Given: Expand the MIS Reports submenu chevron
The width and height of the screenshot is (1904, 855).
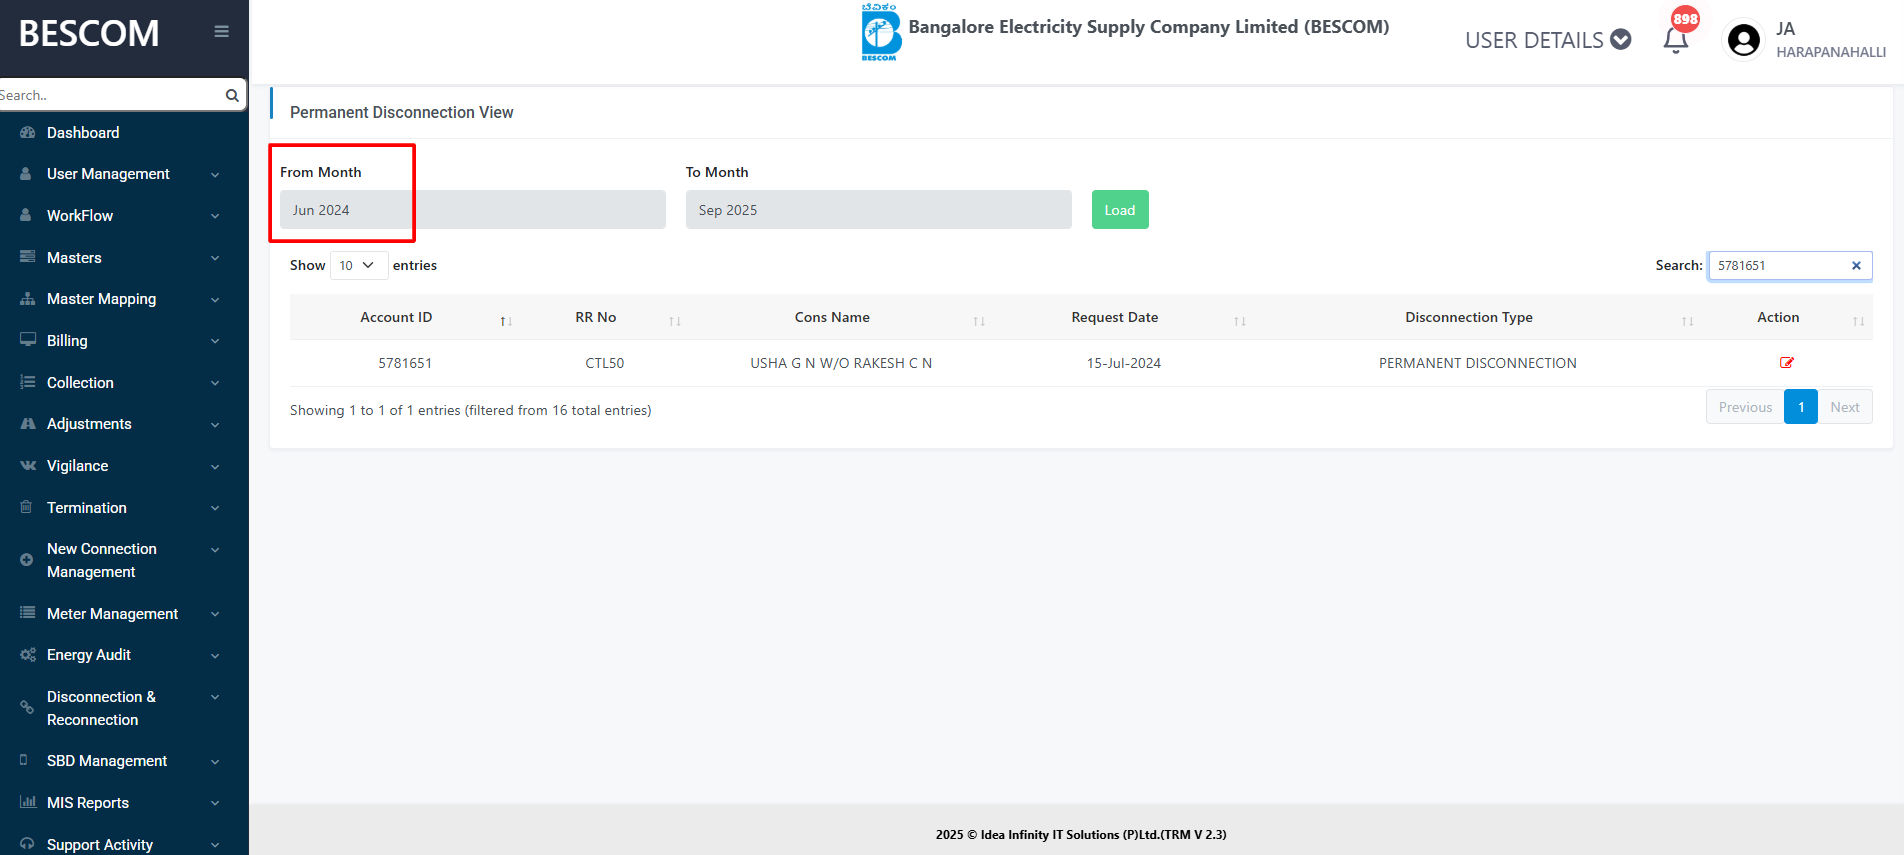Looking at the screenshot, I should point(215,803).
